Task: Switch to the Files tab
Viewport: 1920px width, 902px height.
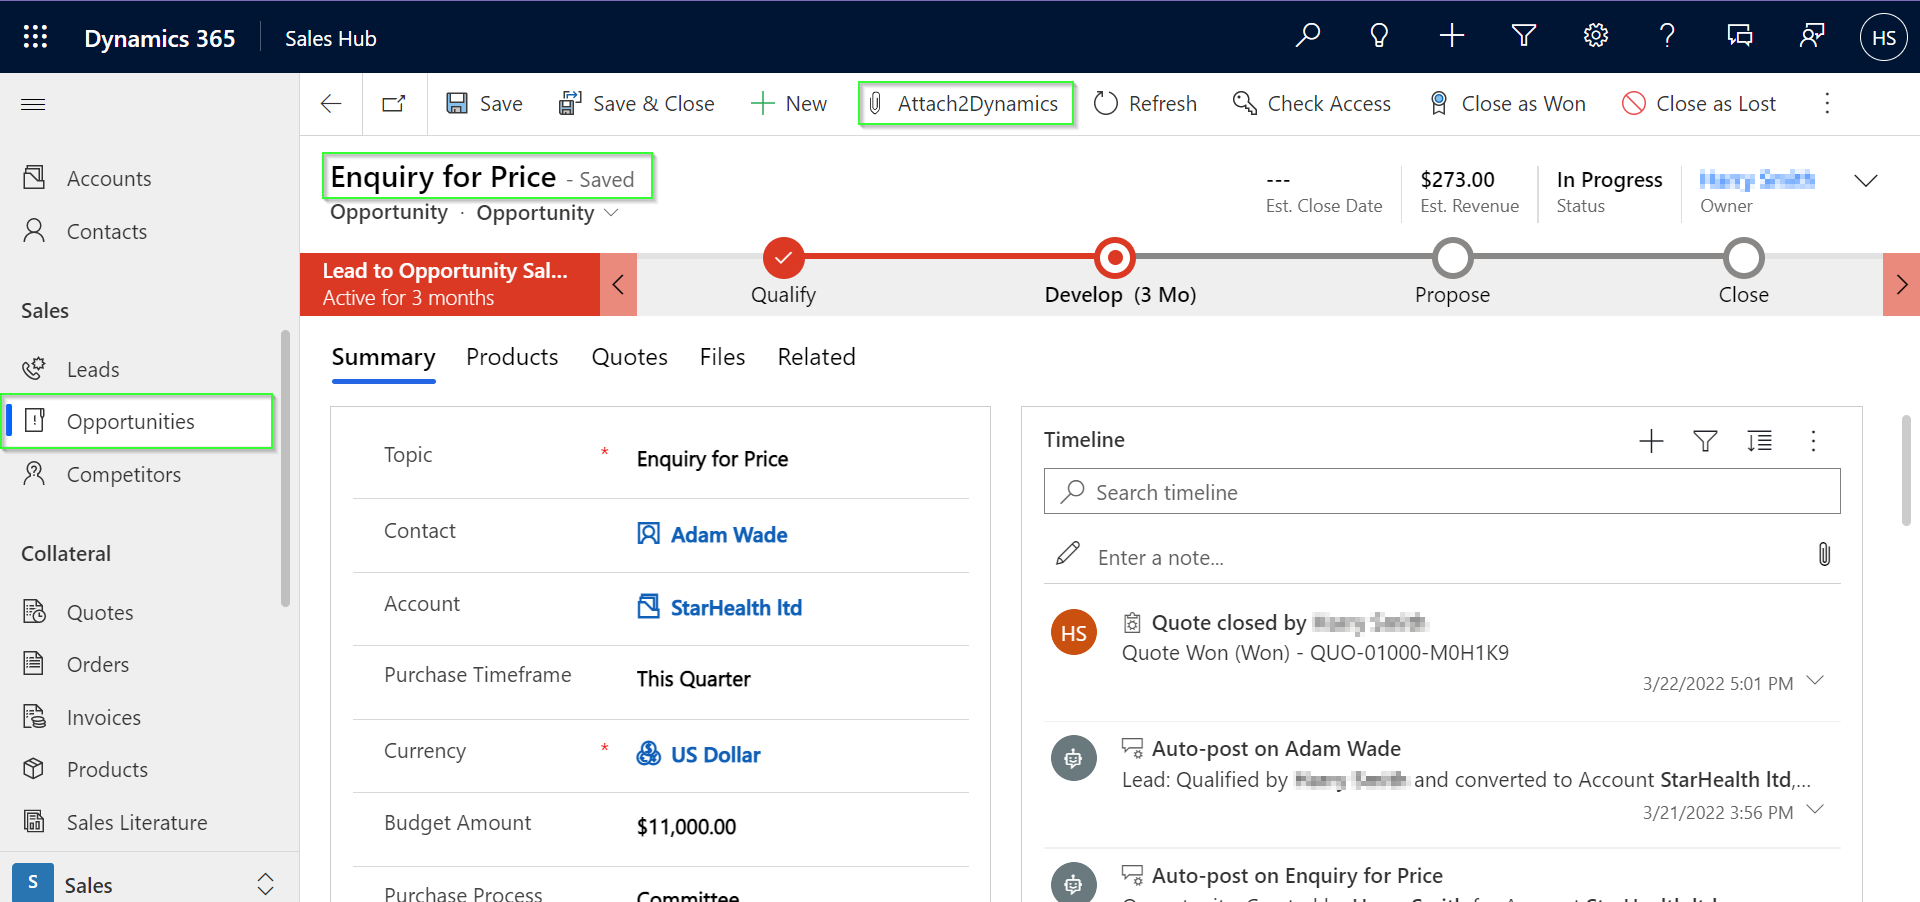Action: pos(722,357)
